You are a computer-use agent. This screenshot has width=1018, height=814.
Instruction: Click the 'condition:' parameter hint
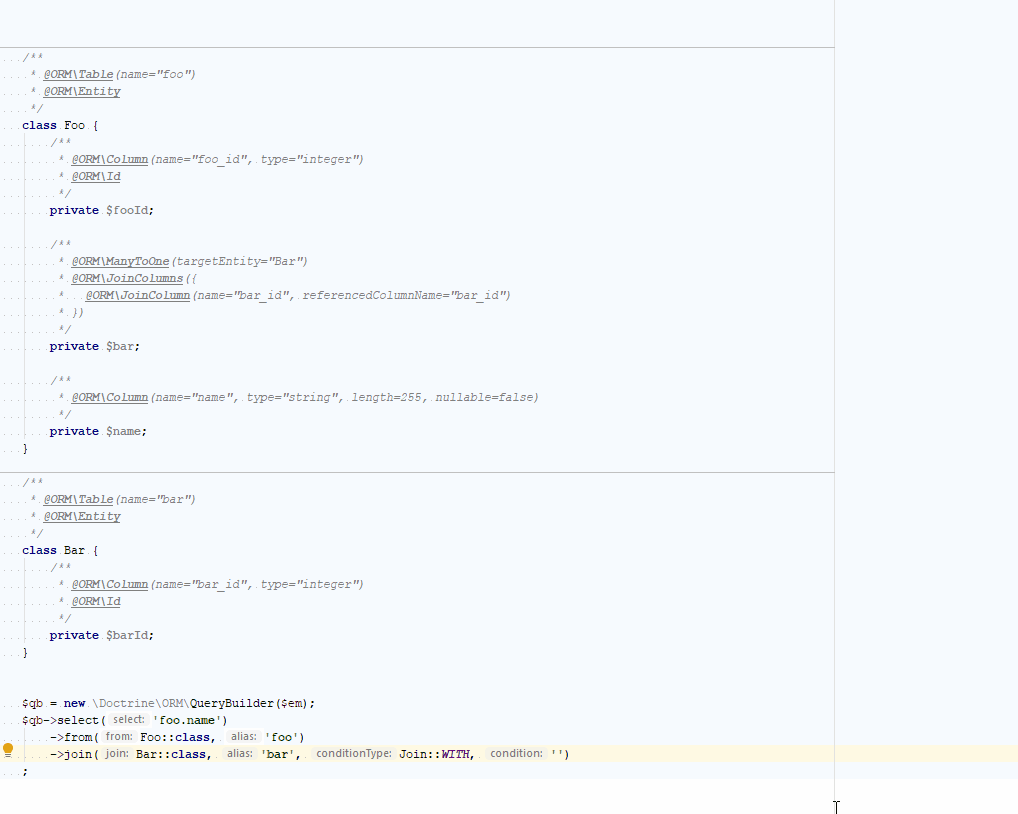pos(516,754)
